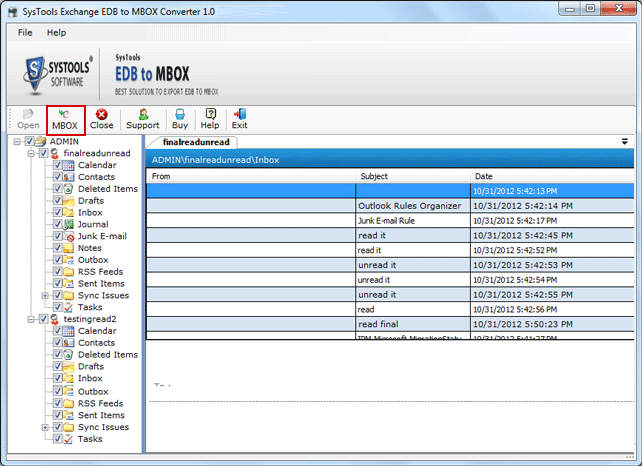642x466 pixels.
Task: Click the Exit toolbar icon
Action: [240, 114]
